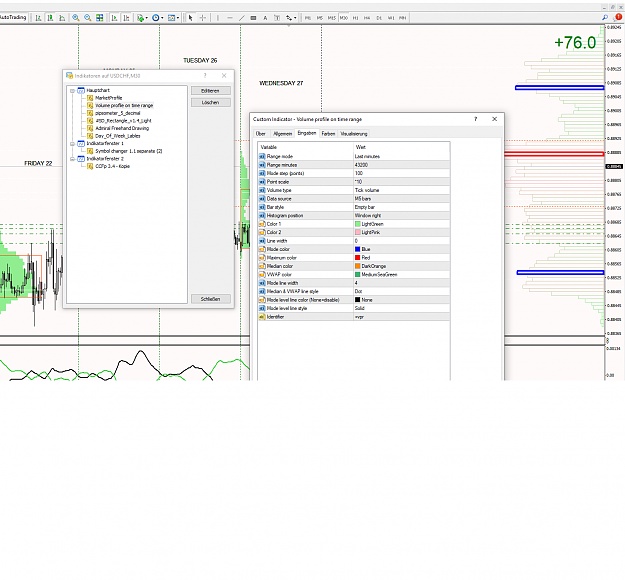Click the Mode line width value 4

tap(402, 283)
